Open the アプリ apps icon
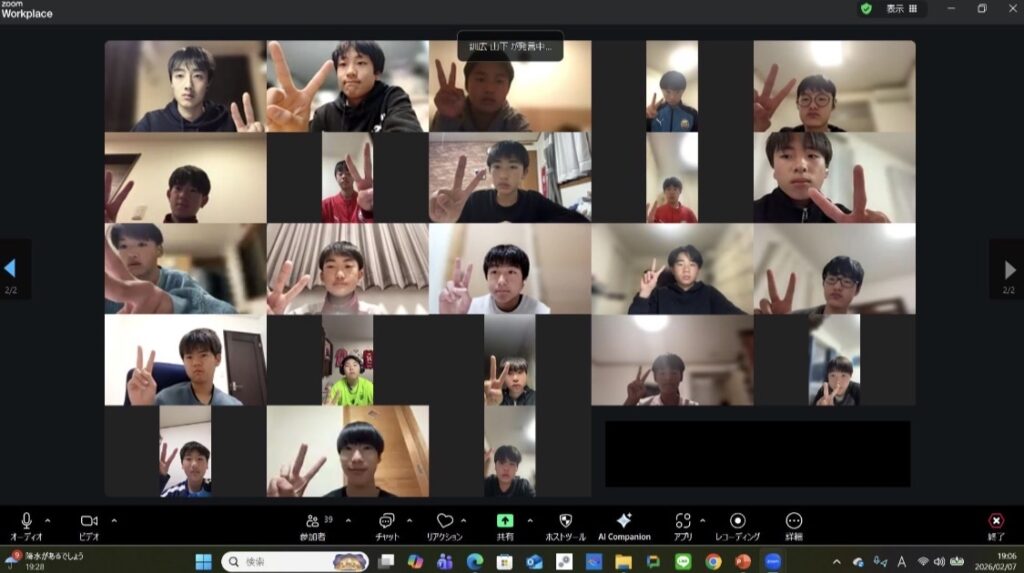 [683, 522]
